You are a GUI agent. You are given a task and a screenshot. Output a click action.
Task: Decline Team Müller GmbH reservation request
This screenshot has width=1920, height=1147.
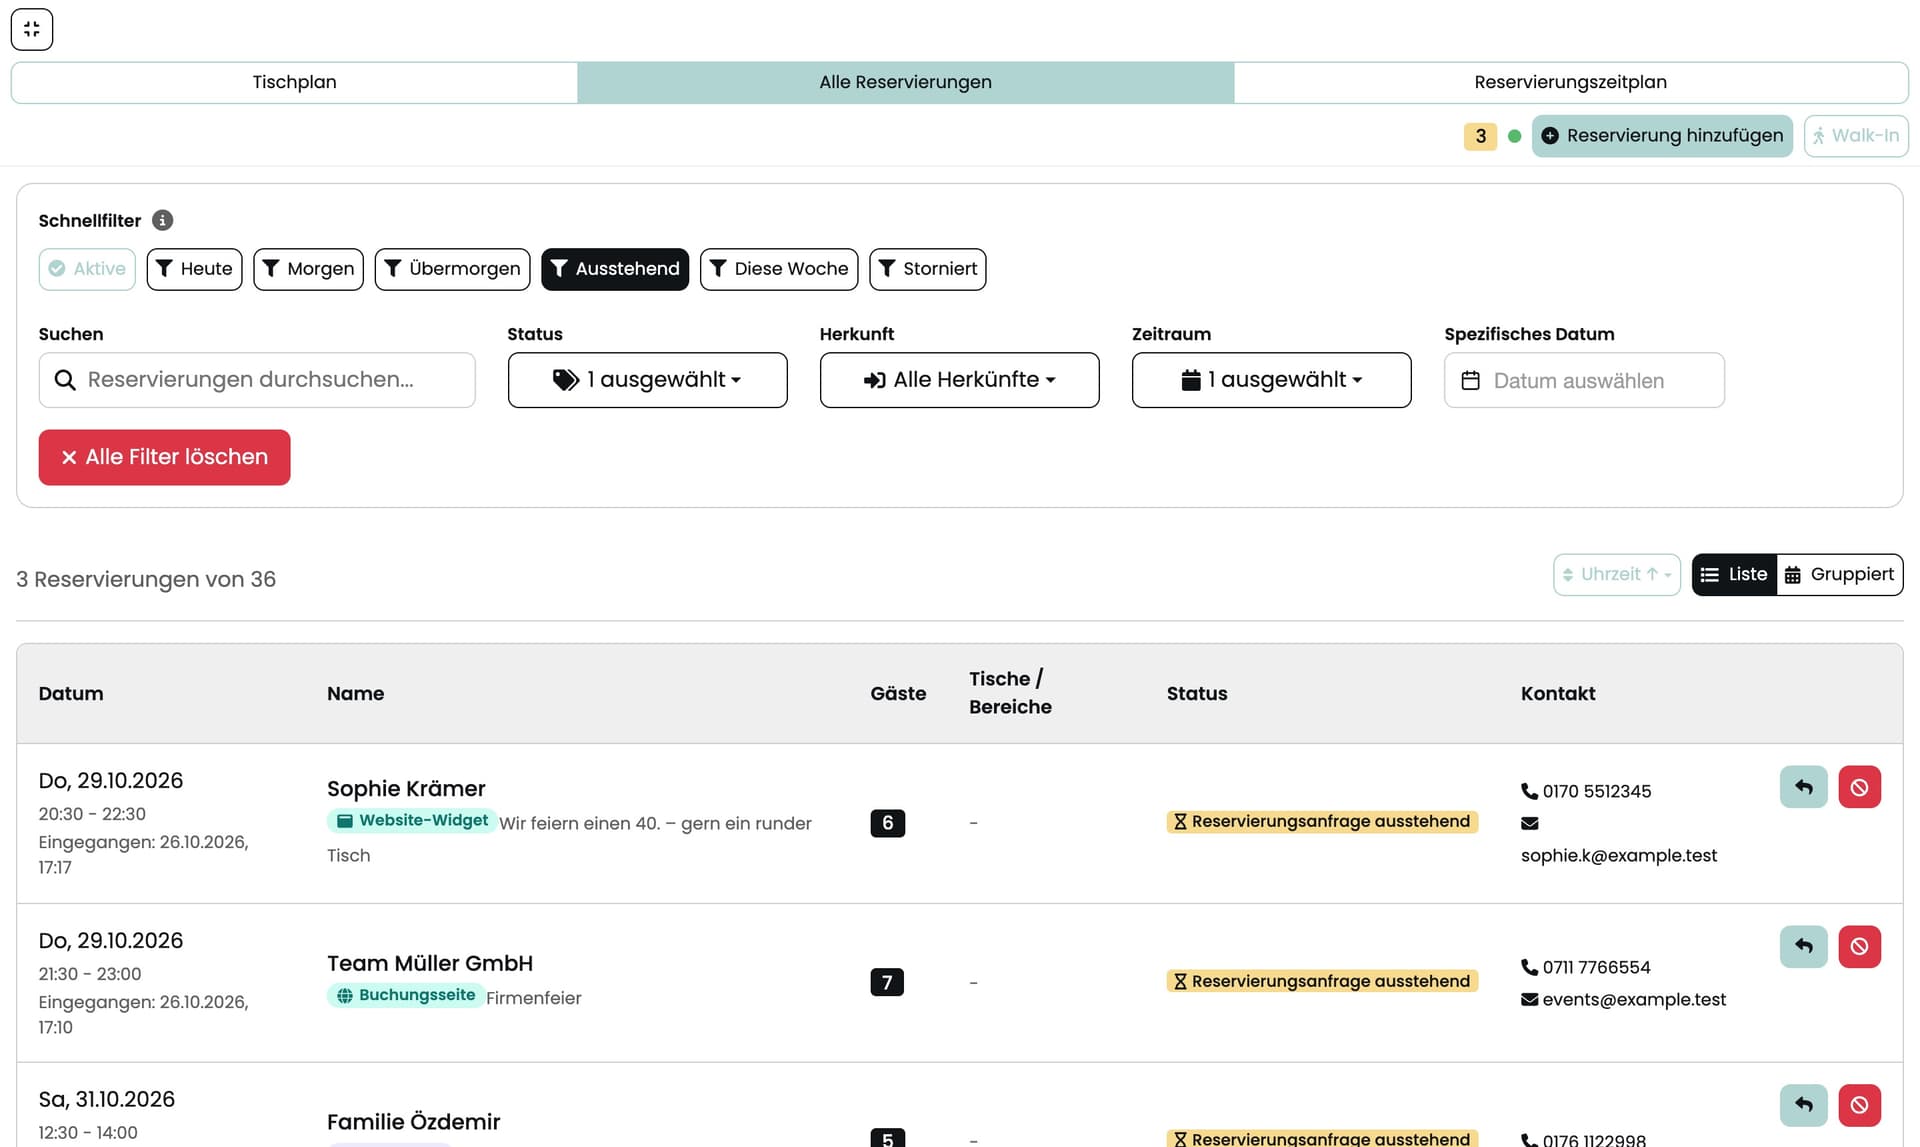[1859, 946]
